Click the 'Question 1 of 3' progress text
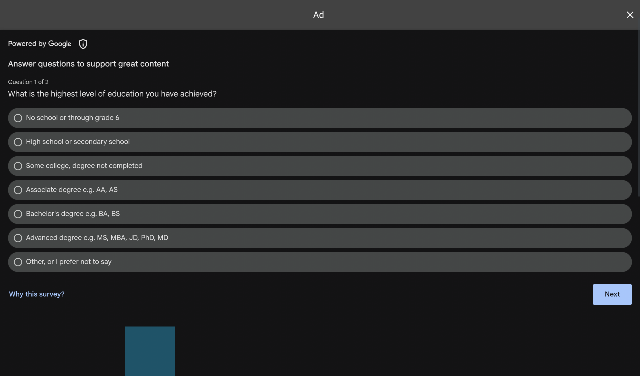This screenshot has width=640, height=376. click(28, 82)
